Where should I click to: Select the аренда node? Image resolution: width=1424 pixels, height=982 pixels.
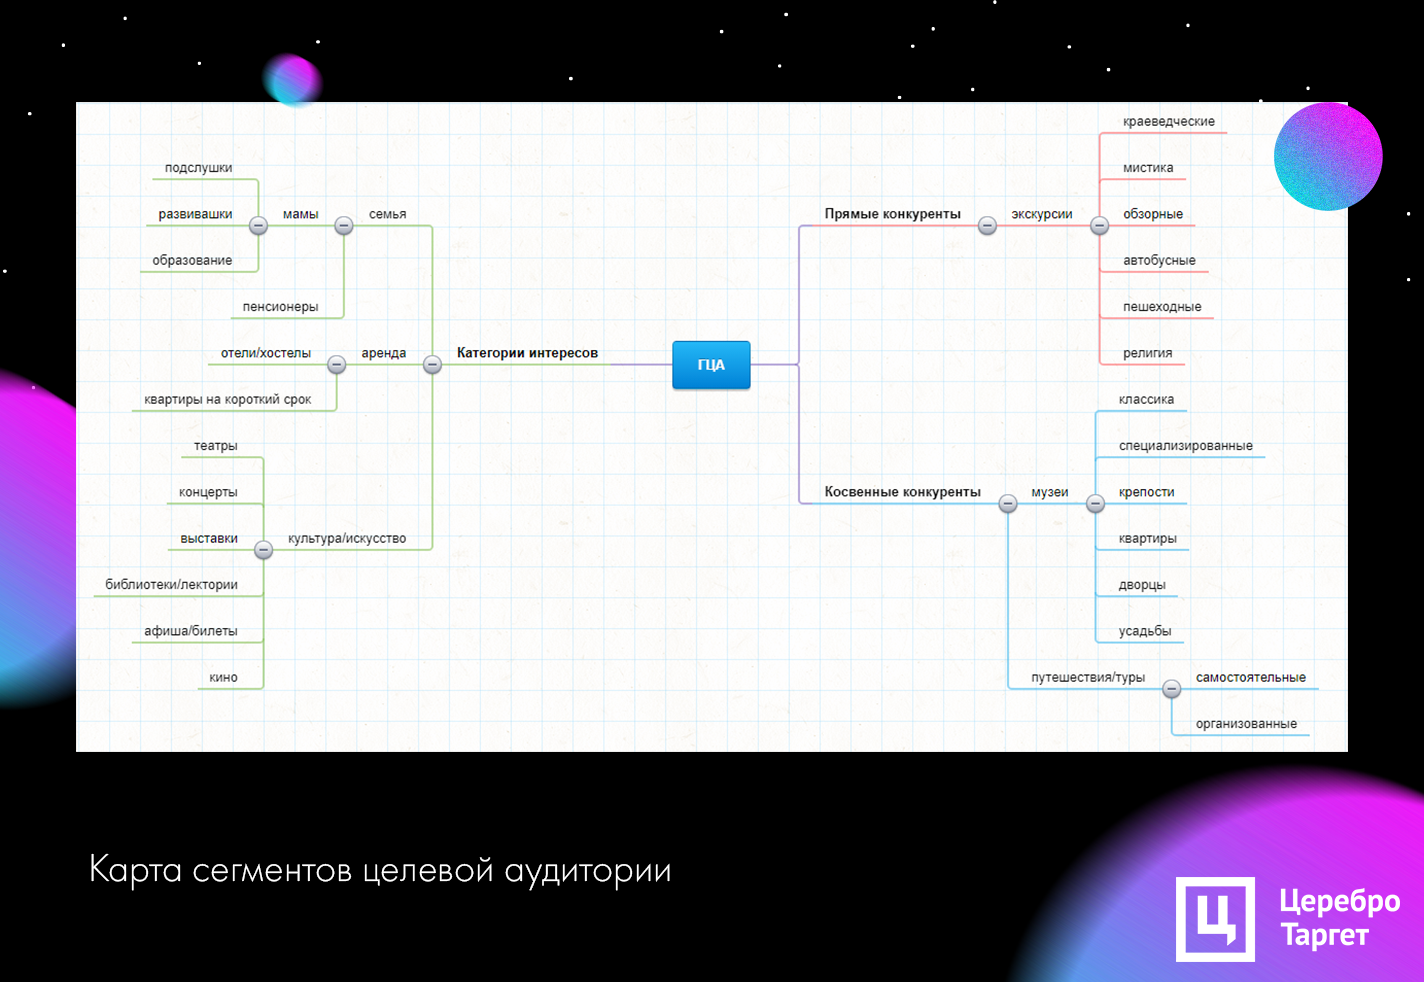[x=384, y=353]
